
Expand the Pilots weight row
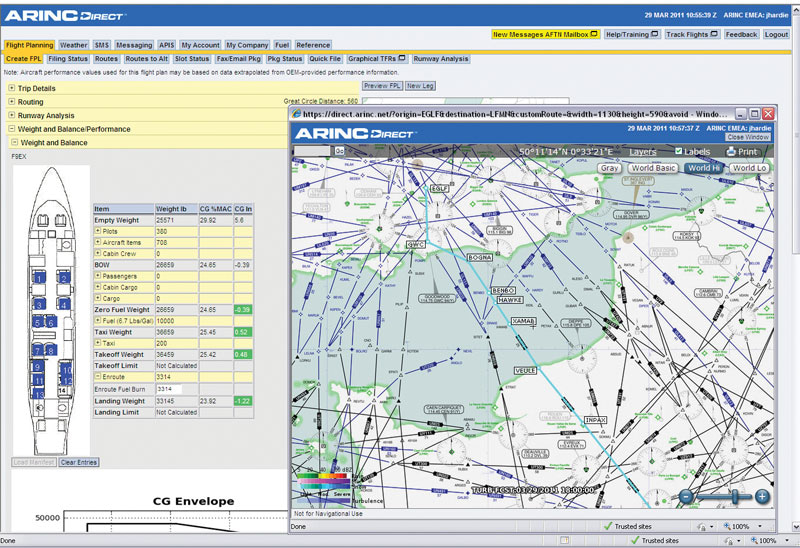tap(99, 231)
